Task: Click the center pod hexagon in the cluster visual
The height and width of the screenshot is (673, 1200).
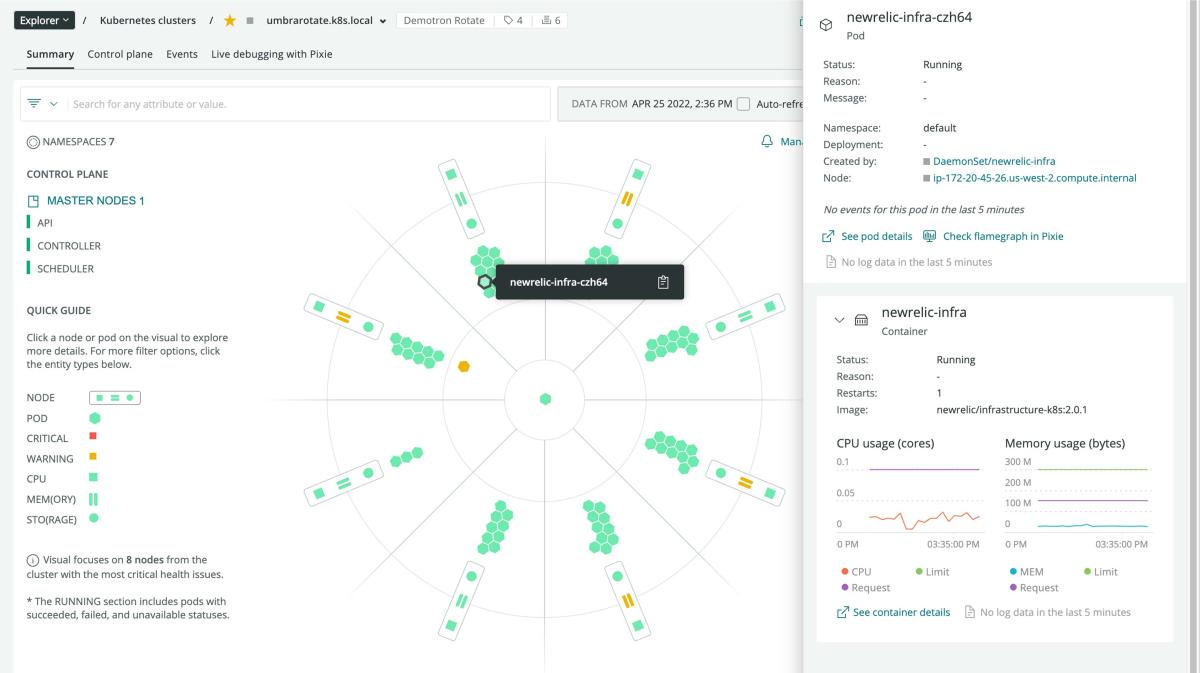Action: [545, 399]
